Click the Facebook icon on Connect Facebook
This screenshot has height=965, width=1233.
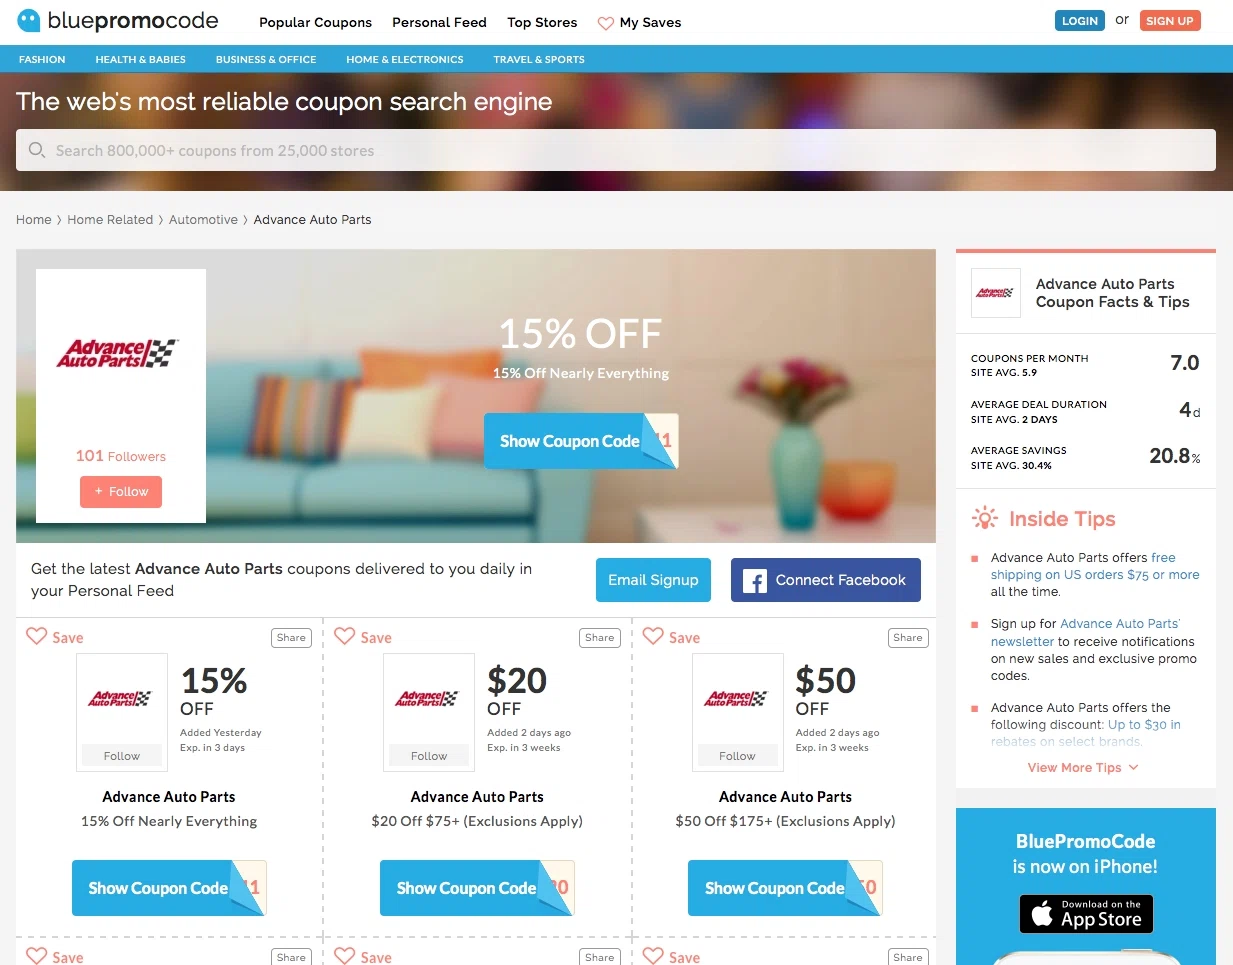(755, 581)
